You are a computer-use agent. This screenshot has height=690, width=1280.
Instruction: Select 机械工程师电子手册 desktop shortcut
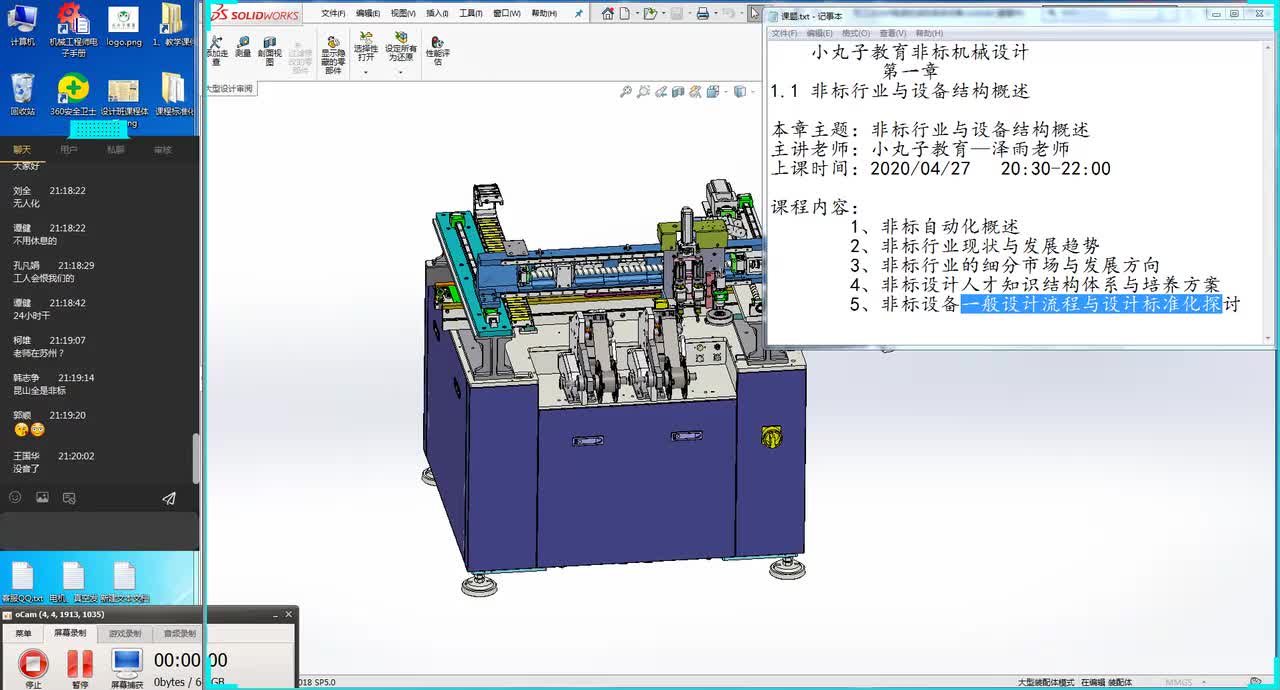click(73, 30)
